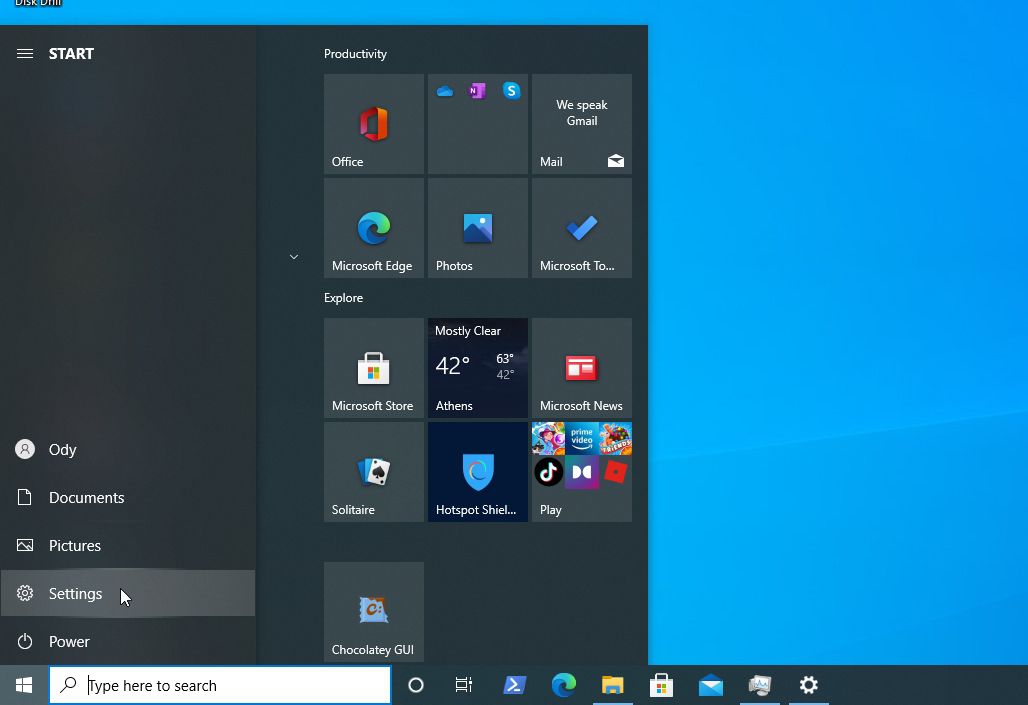Open the Mail tile showing We speak Gmail
The image size is (1028, 705).
click(x=582, y=124)
